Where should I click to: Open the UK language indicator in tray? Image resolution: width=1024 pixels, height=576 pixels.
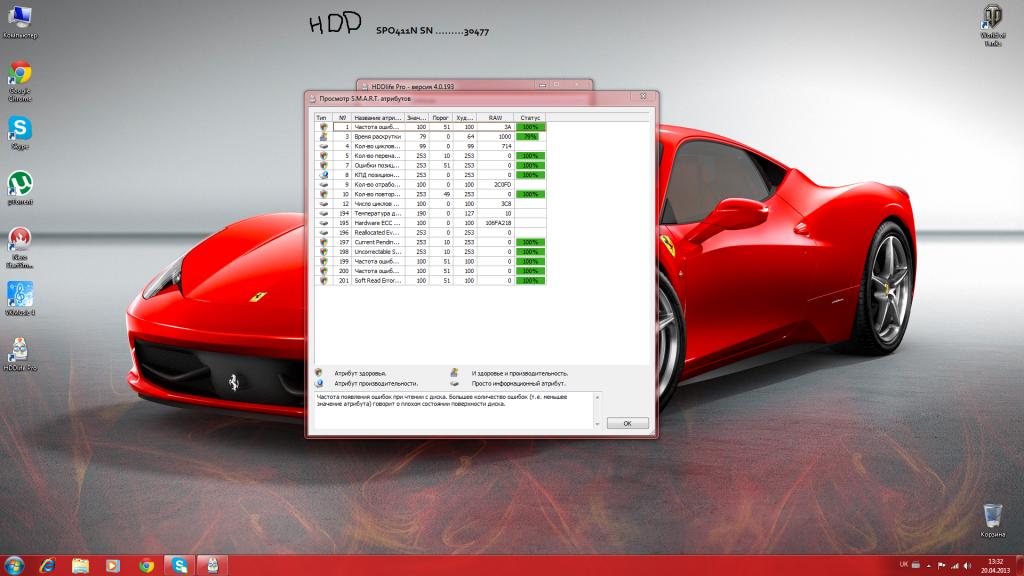point(904,564)
